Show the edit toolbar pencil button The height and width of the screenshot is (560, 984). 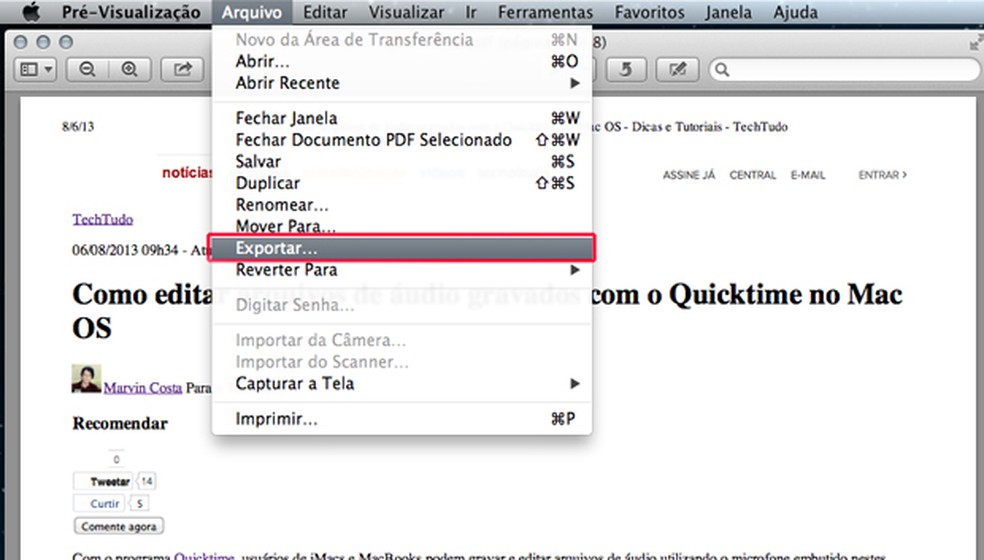pyautogui.click(x=677, y=69)
